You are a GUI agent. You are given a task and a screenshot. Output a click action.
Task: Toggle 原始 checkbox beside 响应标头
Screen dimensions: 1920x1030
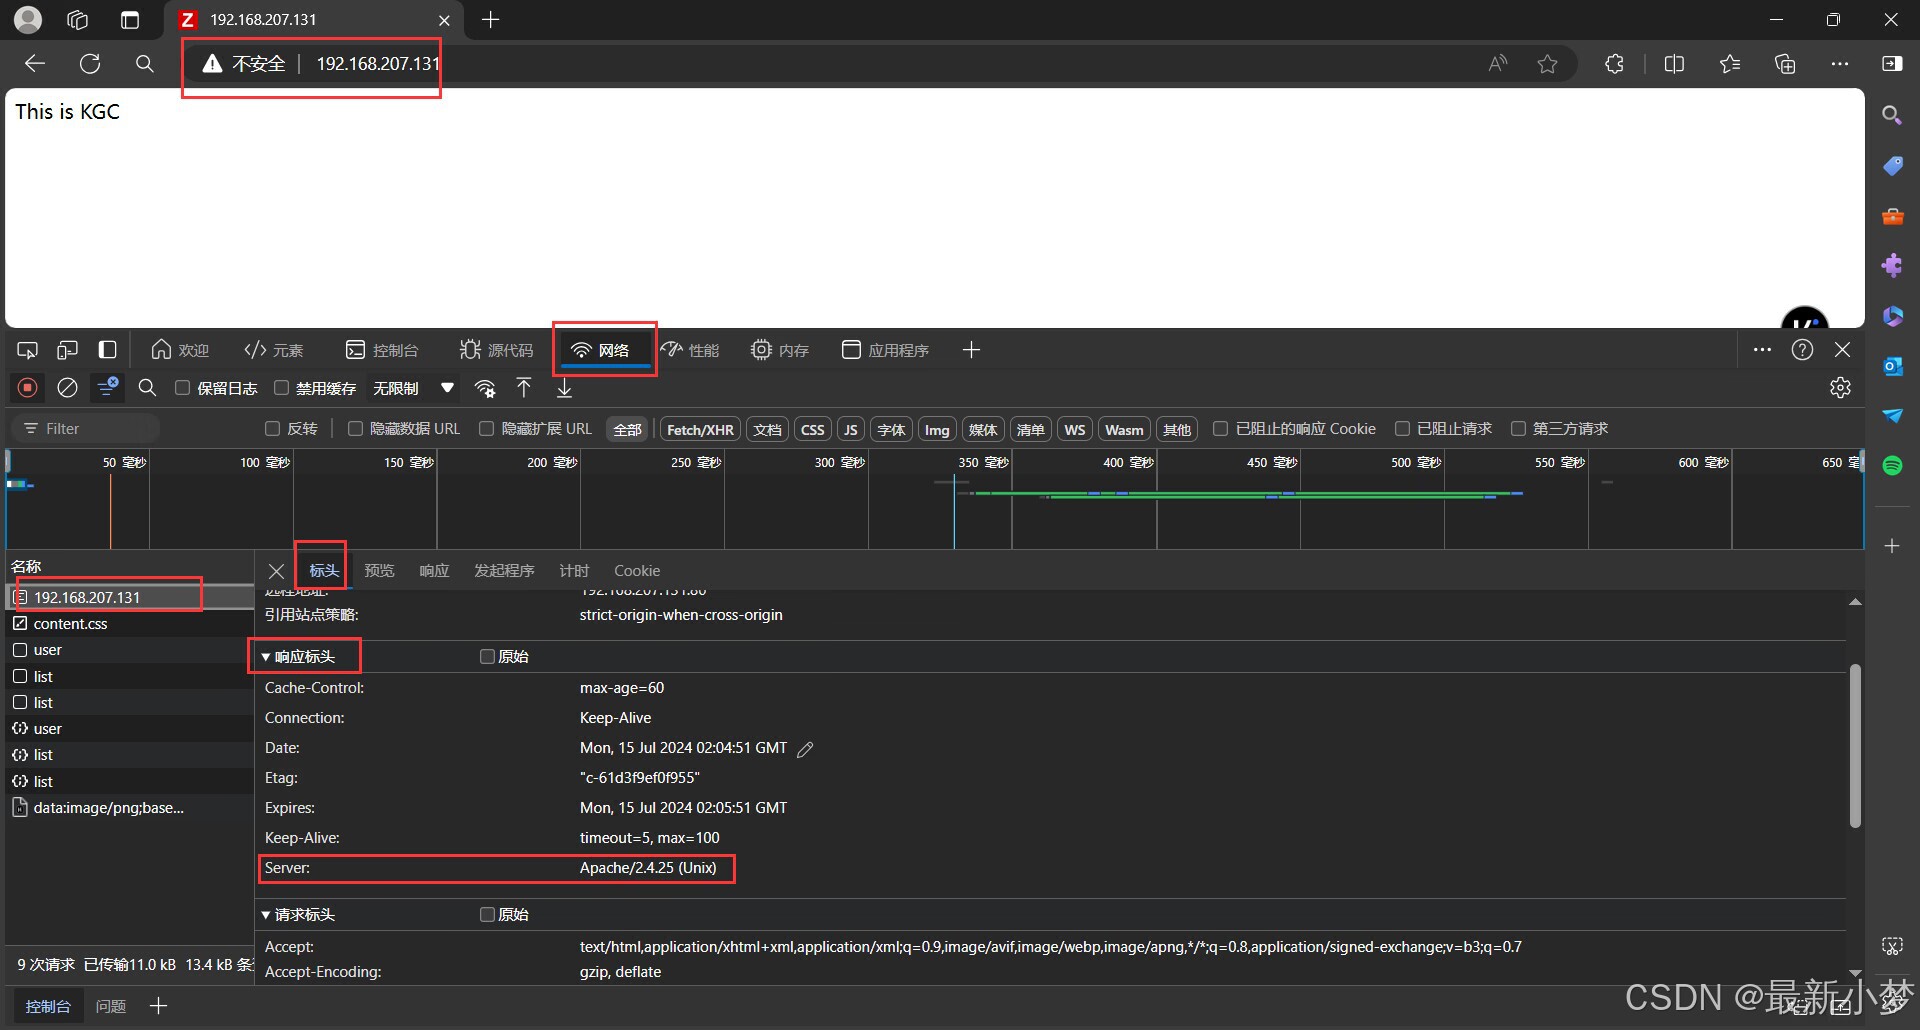(487, 657)
